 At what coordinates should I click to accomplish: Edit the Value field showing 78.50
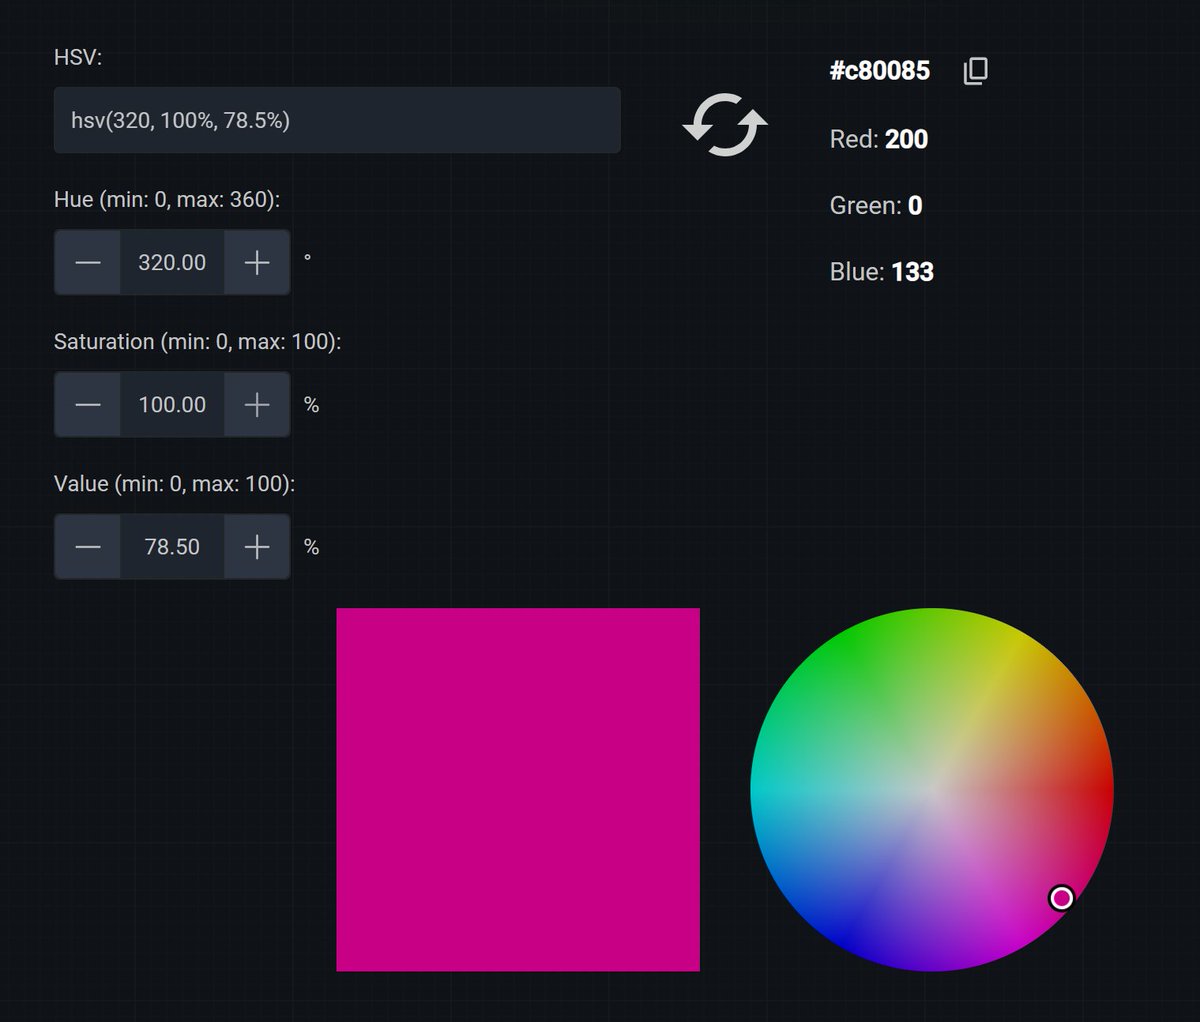click(172, 546)
